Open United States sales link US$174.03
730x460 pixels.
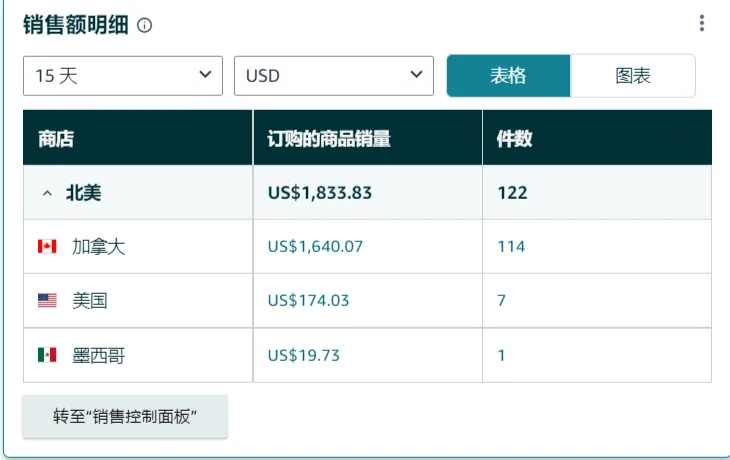pos(308,300)
